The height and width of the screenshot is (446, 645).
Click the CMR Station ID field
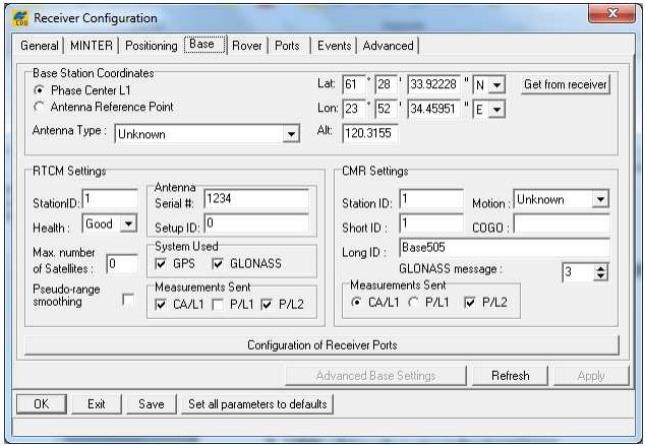[432, 200]
